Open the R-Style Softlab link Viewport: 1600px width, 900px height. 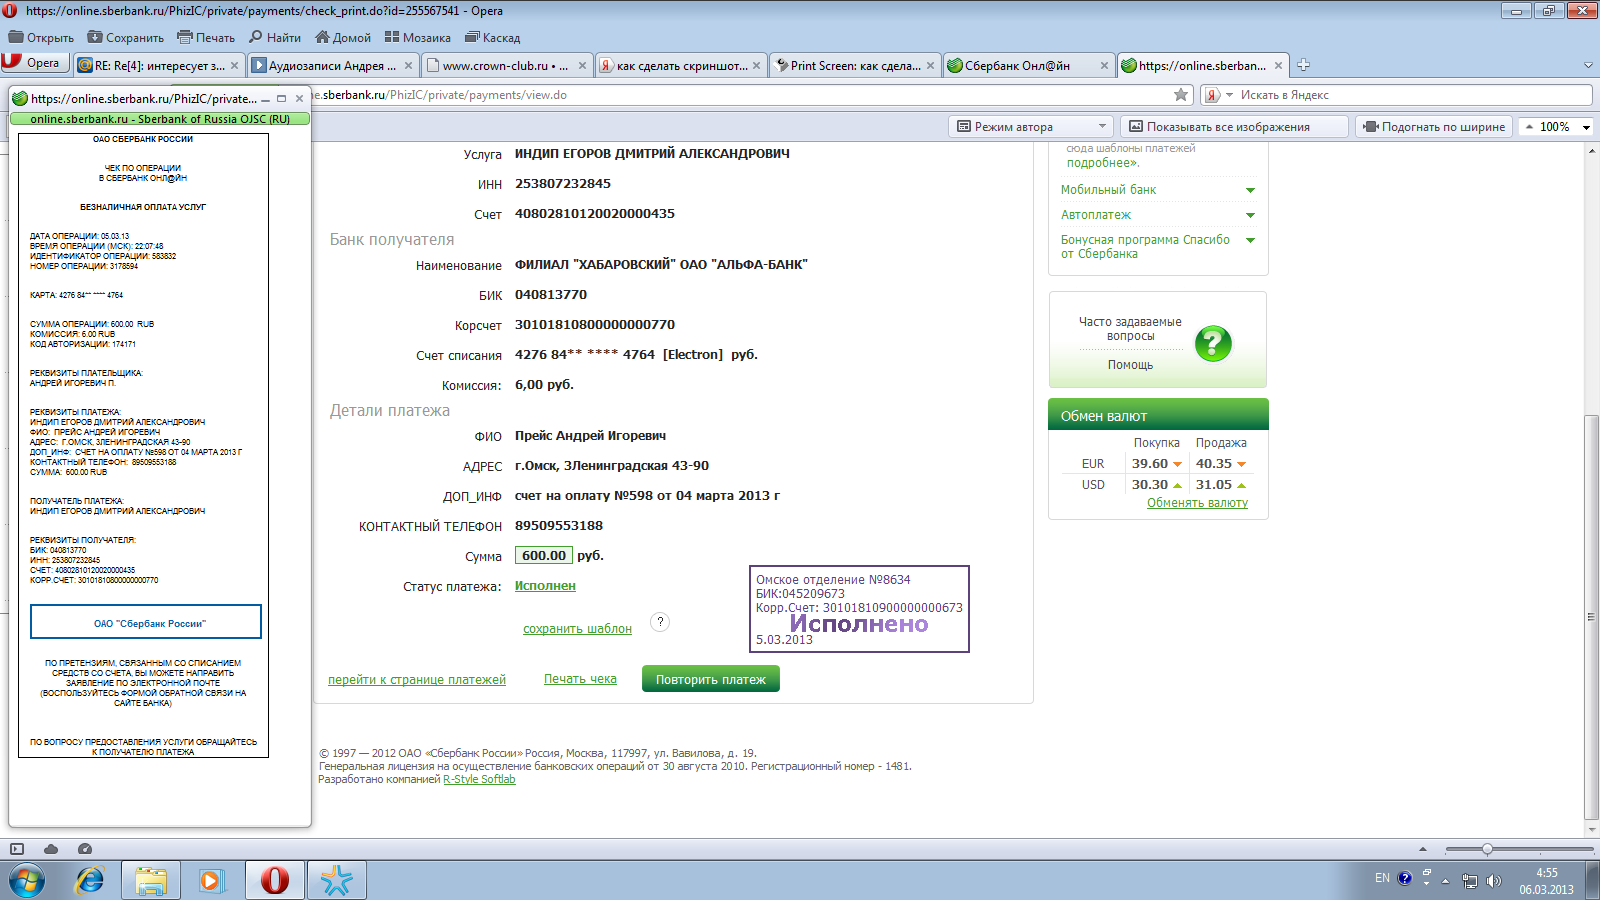coord(479,780)
